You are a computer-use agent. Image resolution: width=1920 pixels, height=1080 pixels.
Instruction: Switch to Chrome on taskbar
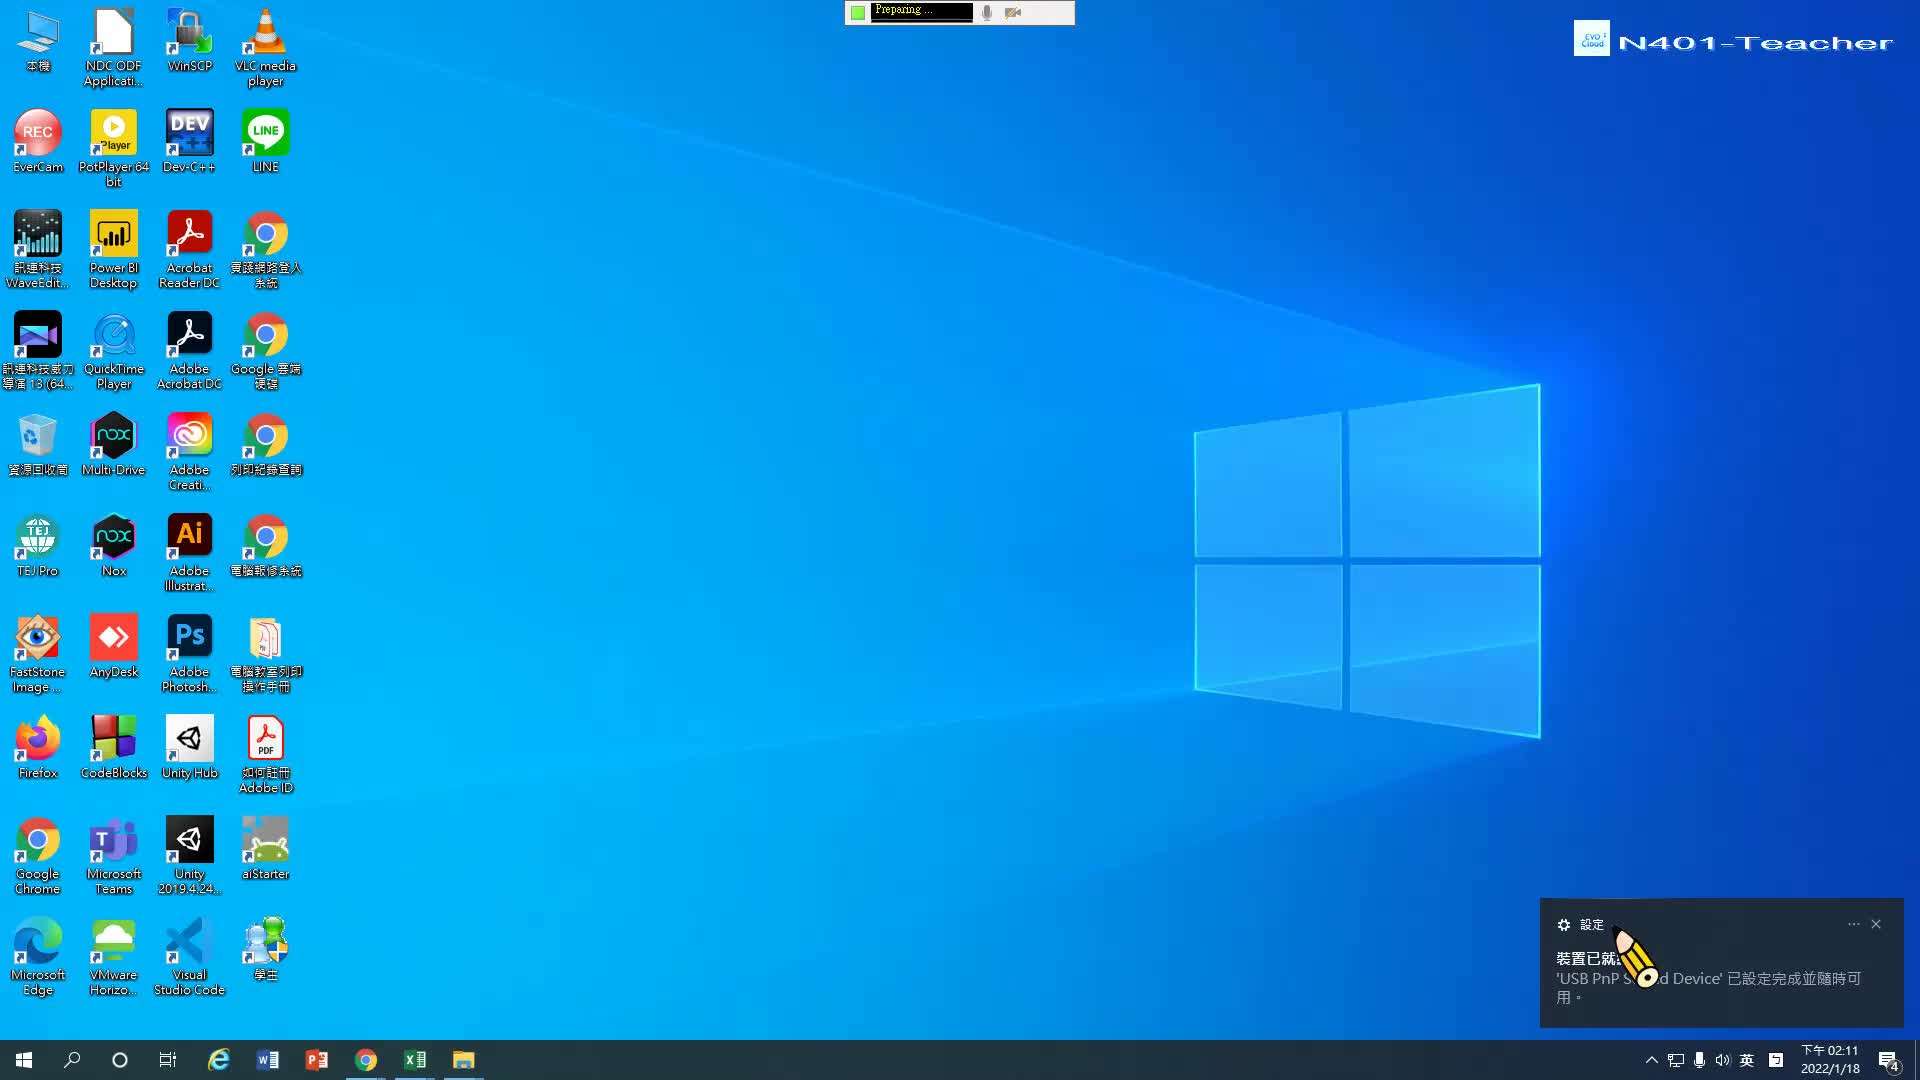(365, 1060)
